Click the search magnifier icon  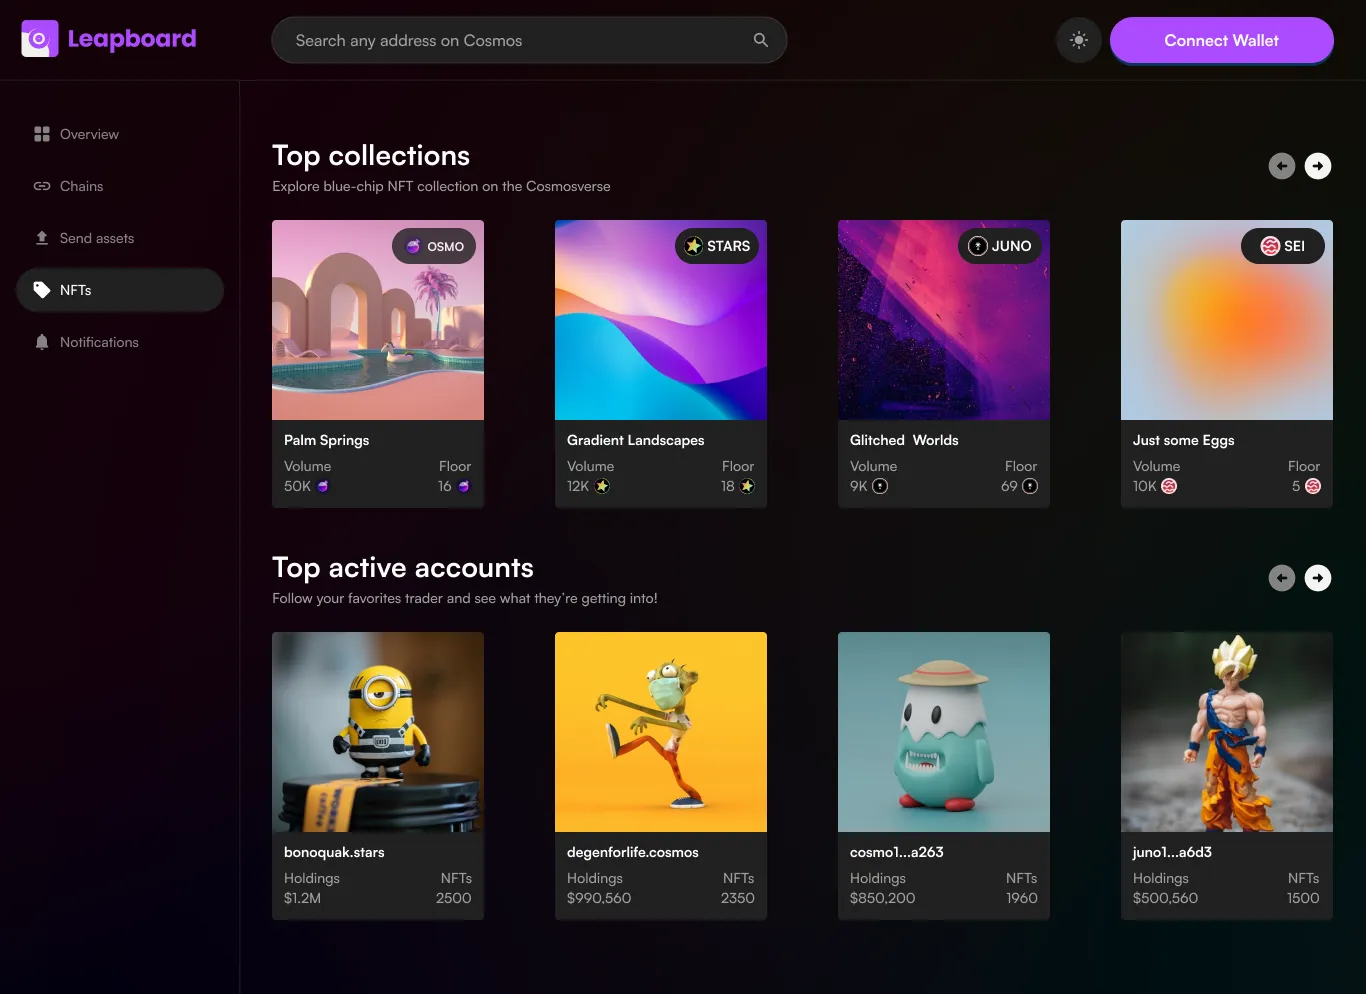point(761,40)
